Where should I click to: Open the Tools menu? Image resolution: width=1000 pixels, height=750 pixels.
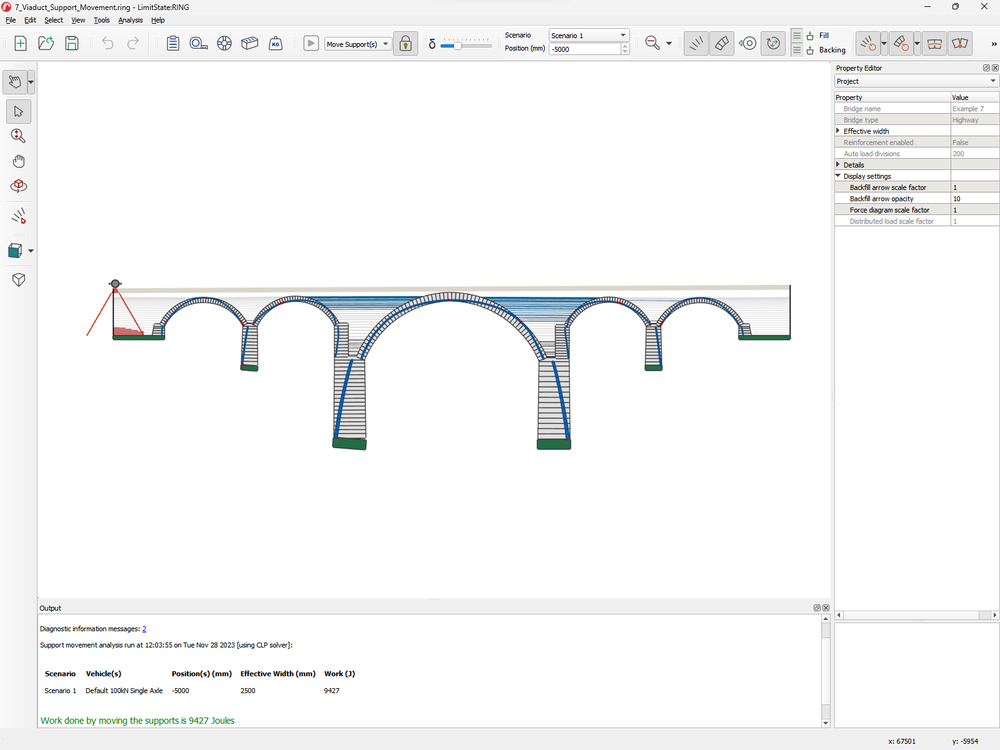101,20
